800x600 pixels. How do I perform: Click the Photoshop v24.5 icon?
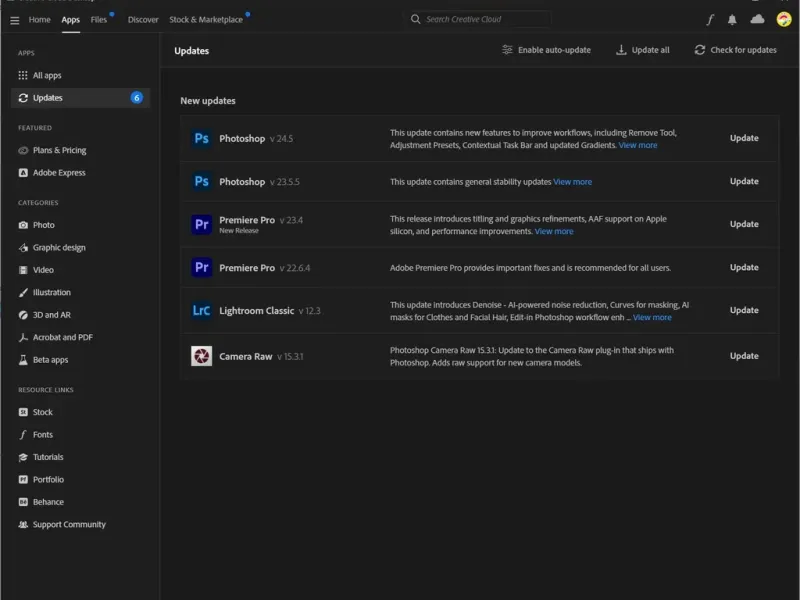tap(201, 139)
